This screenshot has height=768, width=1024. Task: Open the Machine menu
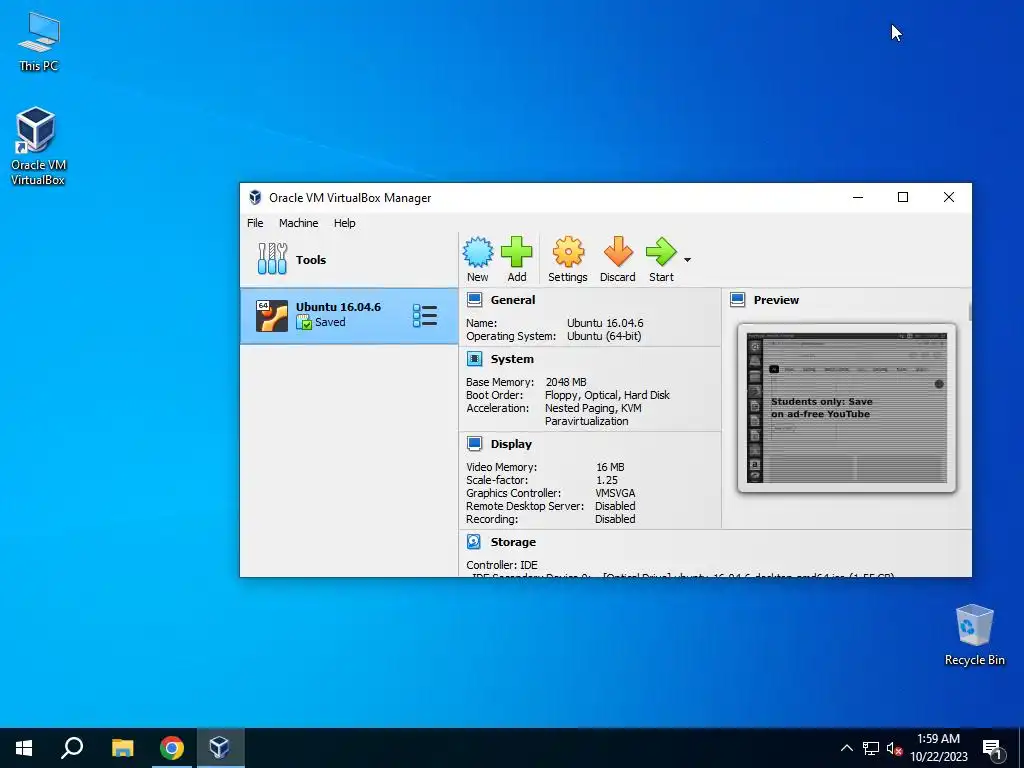coord(298,223)
